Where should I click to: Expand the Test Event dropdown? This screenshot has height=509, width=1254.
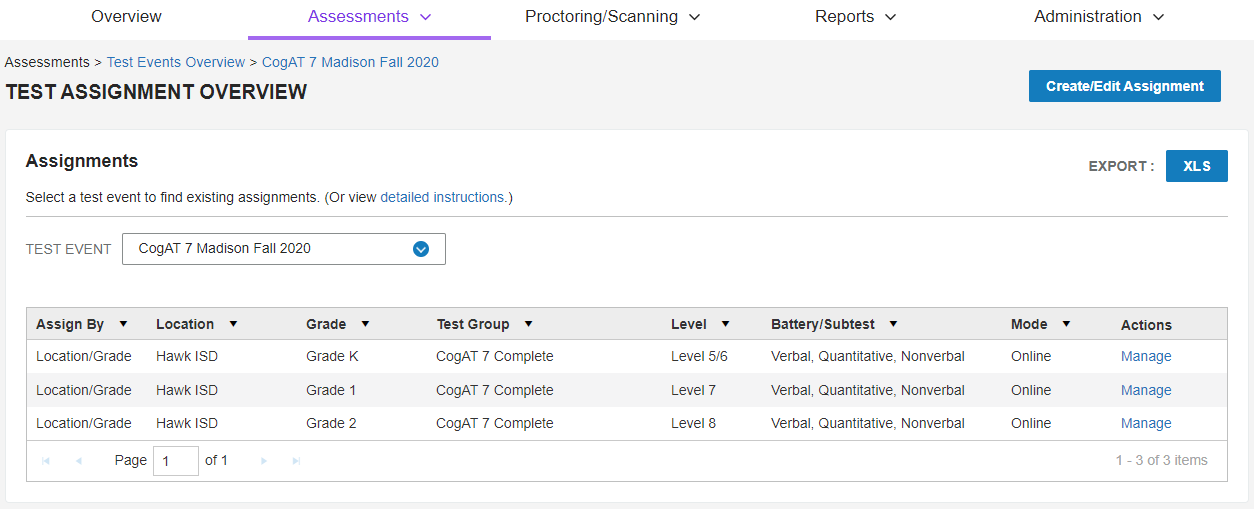pos(421,249)
